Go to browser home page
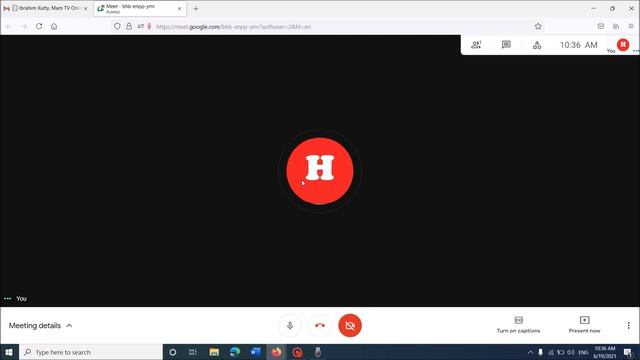This screenshot has width=640, height=360. coord(54,27)
